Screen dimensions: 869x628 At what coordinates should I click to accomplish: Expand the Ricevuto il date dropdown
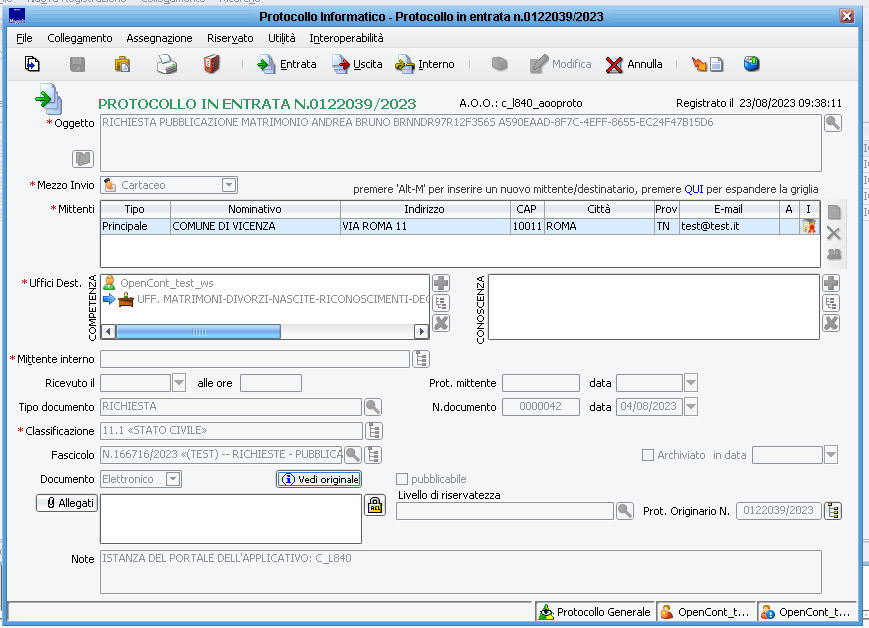click(x=180, y=382)
